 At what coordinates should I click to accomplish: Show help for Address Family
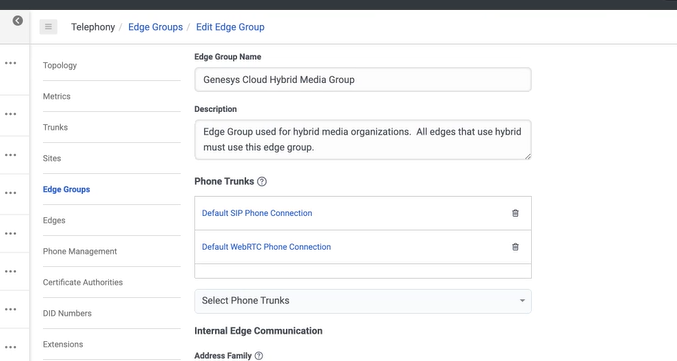point(259,356)
